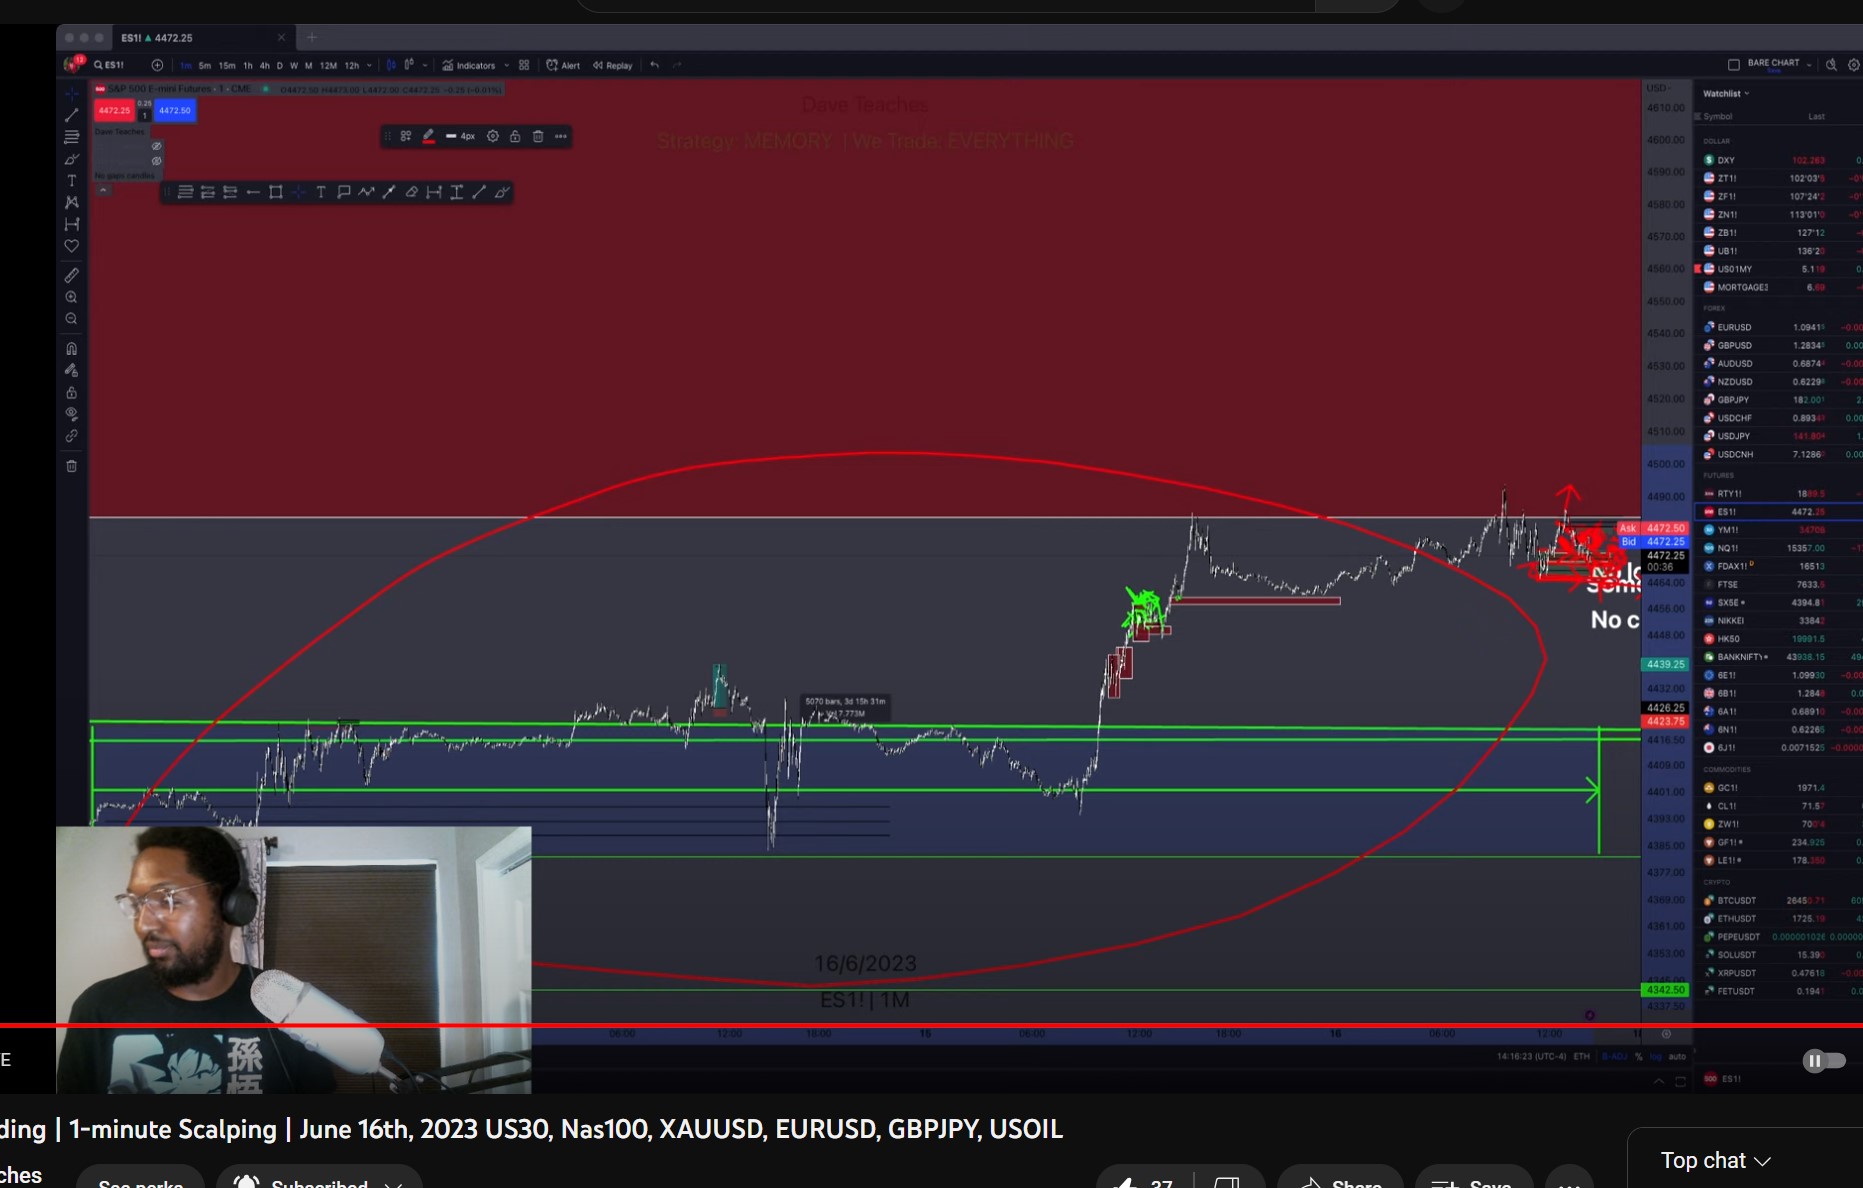Open the layout grid icon in top toolbar
This screenshot has width=1863, height=1188.
pyautogui.click(x=524, y=65)
